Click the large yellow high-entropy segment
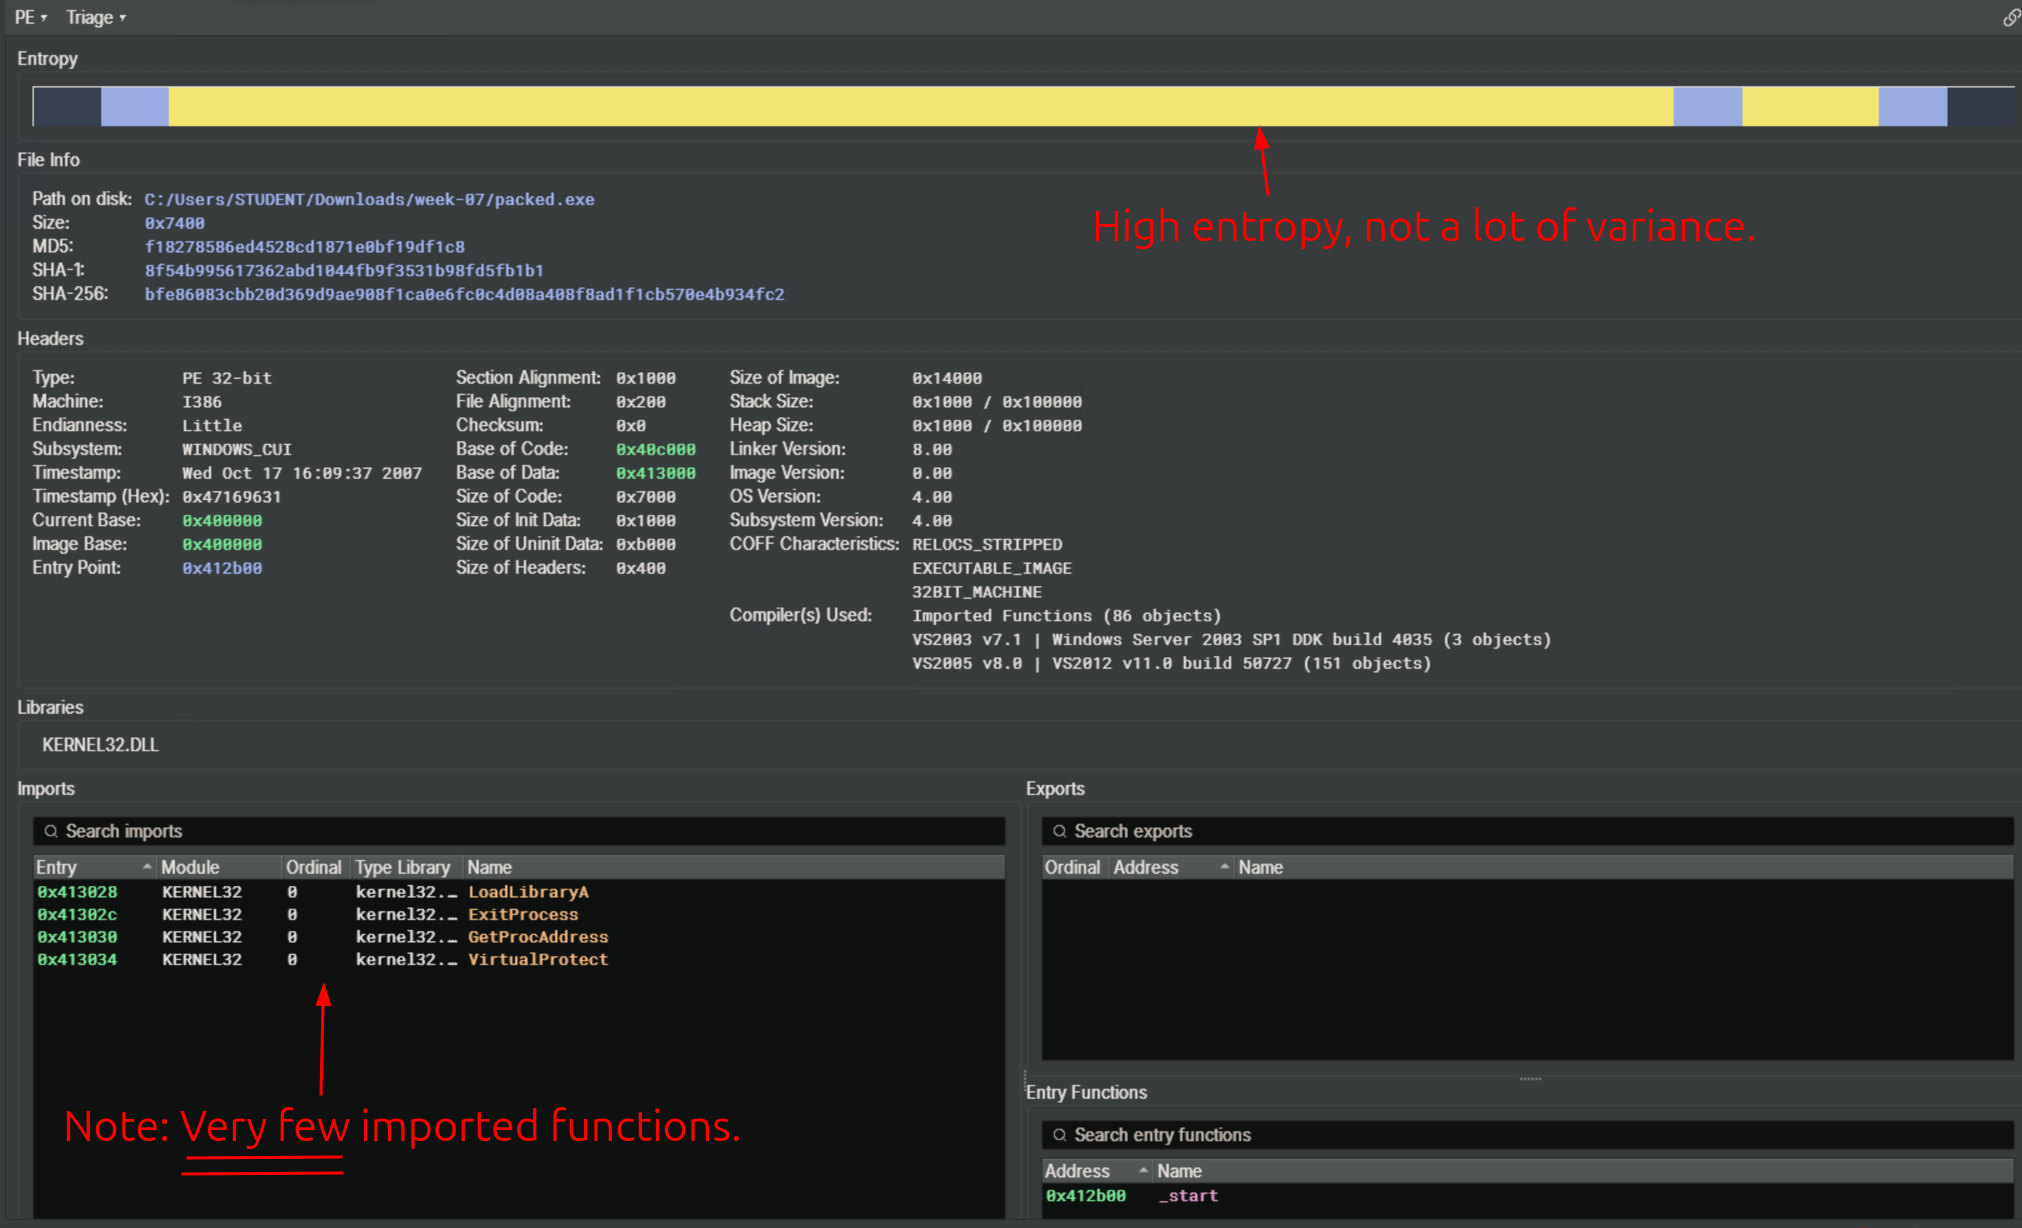 [920, 106]
